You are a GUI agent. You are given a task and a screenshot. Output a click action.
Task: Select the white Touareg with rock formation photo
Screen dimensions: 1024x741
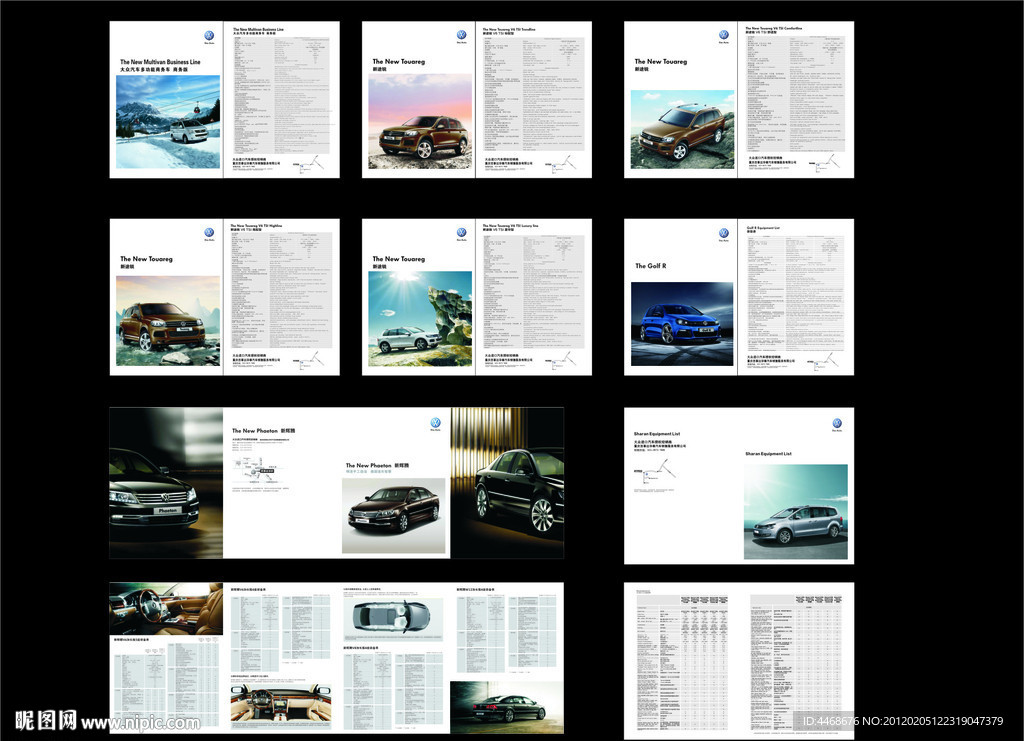coord(420,319)
